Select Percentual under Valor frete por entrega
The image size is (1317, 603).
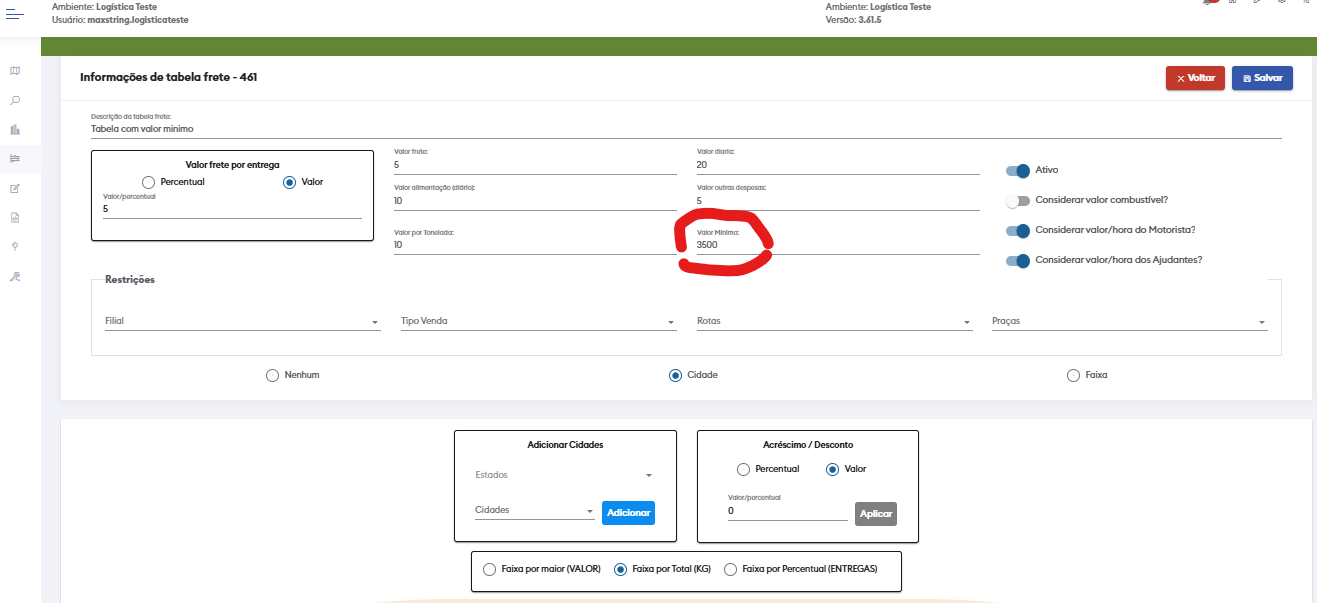(x=149, y=182)
